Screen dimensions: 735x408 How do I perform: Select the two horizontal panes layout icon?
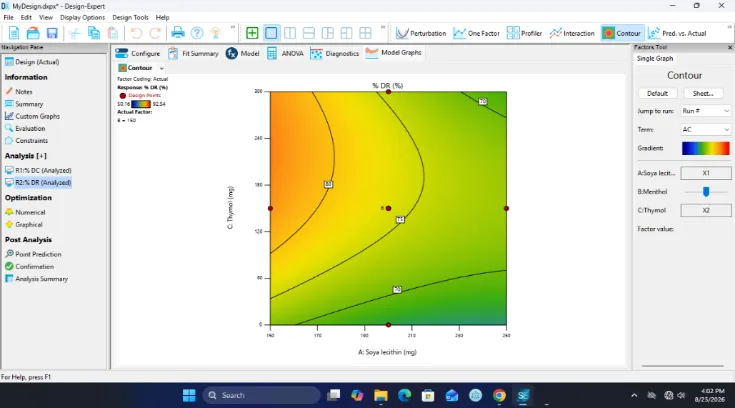pyautogui.click(x=308, y=33)
